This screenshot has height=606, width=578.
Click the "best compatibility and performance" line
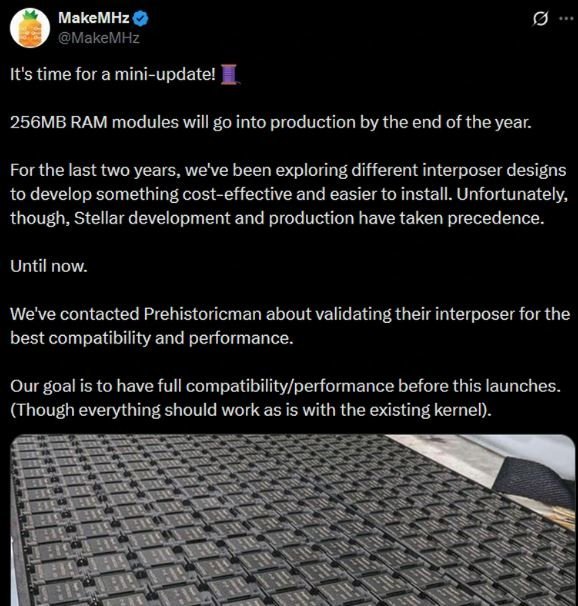click(x=151, y=338)
